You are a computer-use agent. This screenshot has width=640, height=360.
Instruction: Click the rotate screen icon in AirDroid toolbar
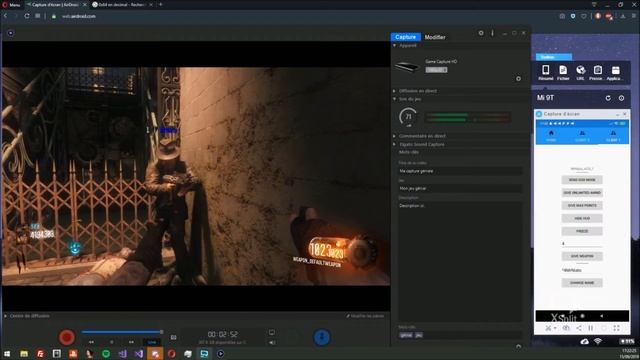pos(566,328)
